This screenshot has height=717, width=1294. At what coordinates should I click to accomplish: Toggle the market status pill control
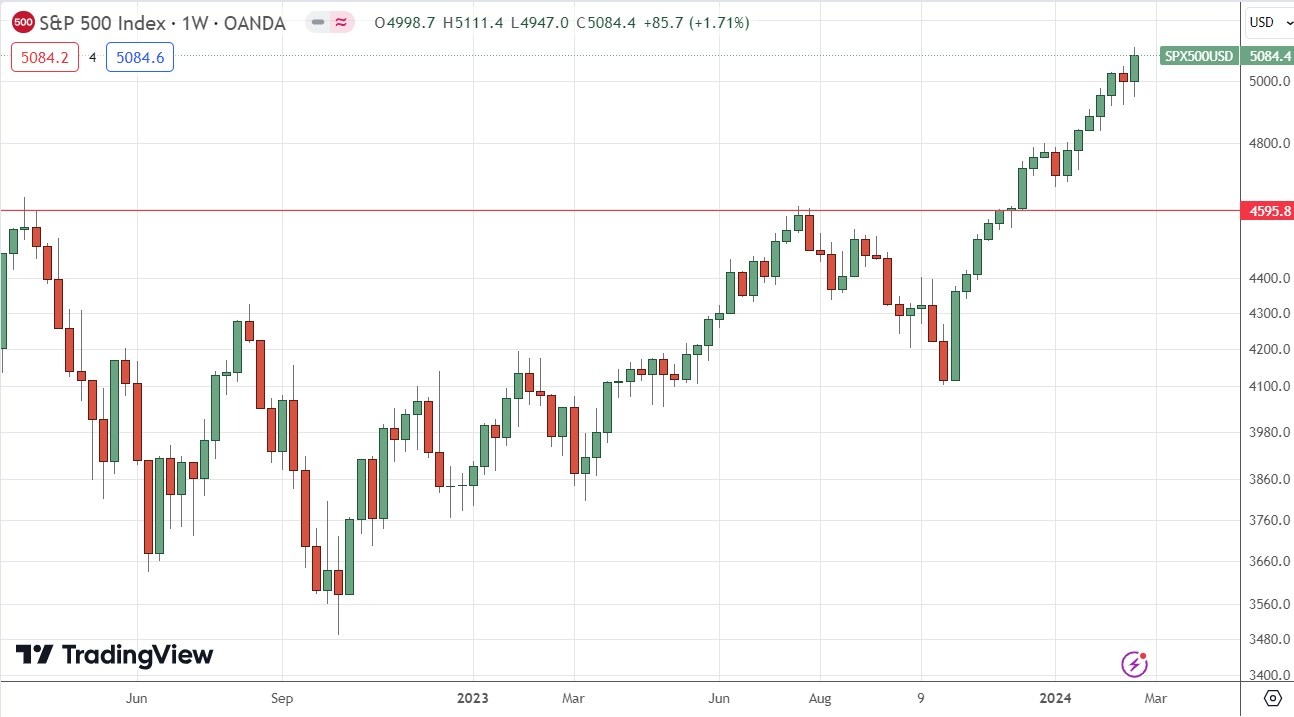click(x=330, y=22)
